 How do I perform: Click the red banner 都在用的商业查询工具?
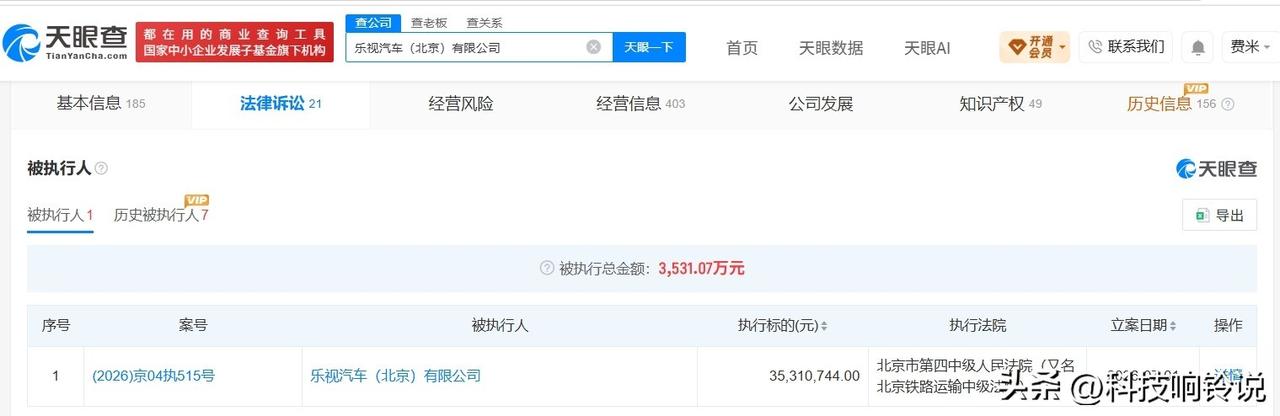[235, 42]
